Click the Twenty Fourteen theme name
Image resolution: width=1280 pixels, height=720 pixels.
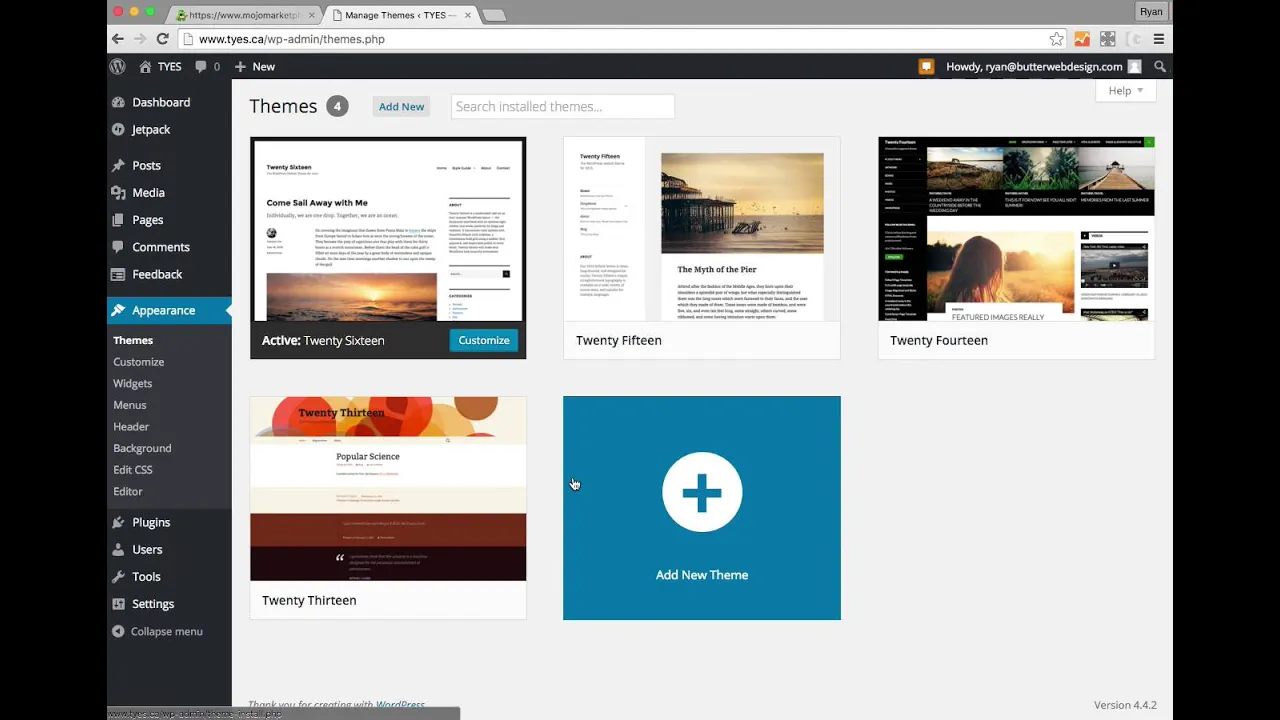coord(939,340)
